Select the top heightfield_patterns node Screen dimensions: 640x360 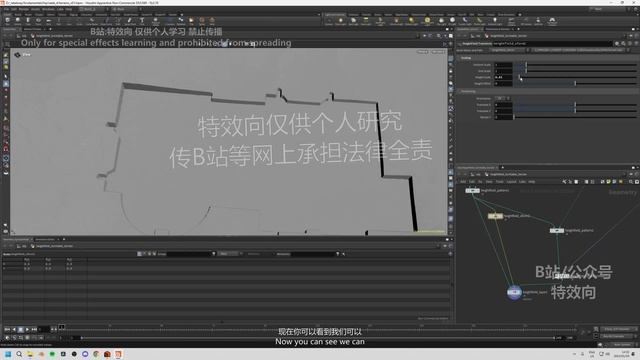pos(473,191)
